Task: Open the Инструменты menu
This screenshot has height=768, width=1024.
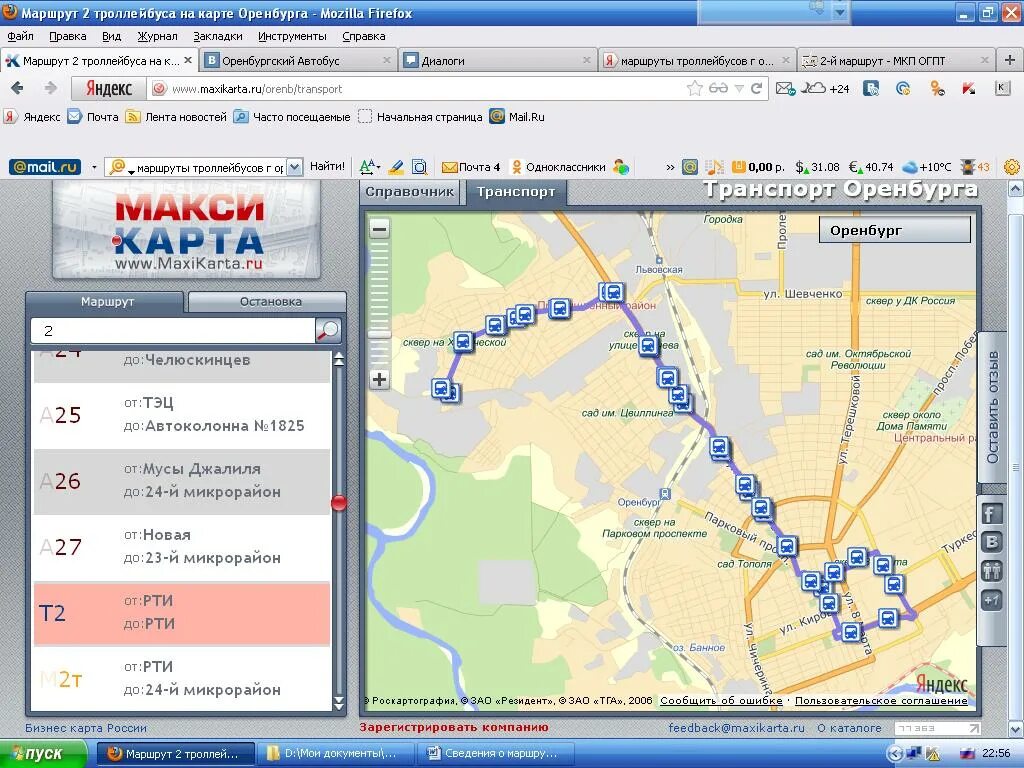Action: [292, 36]
